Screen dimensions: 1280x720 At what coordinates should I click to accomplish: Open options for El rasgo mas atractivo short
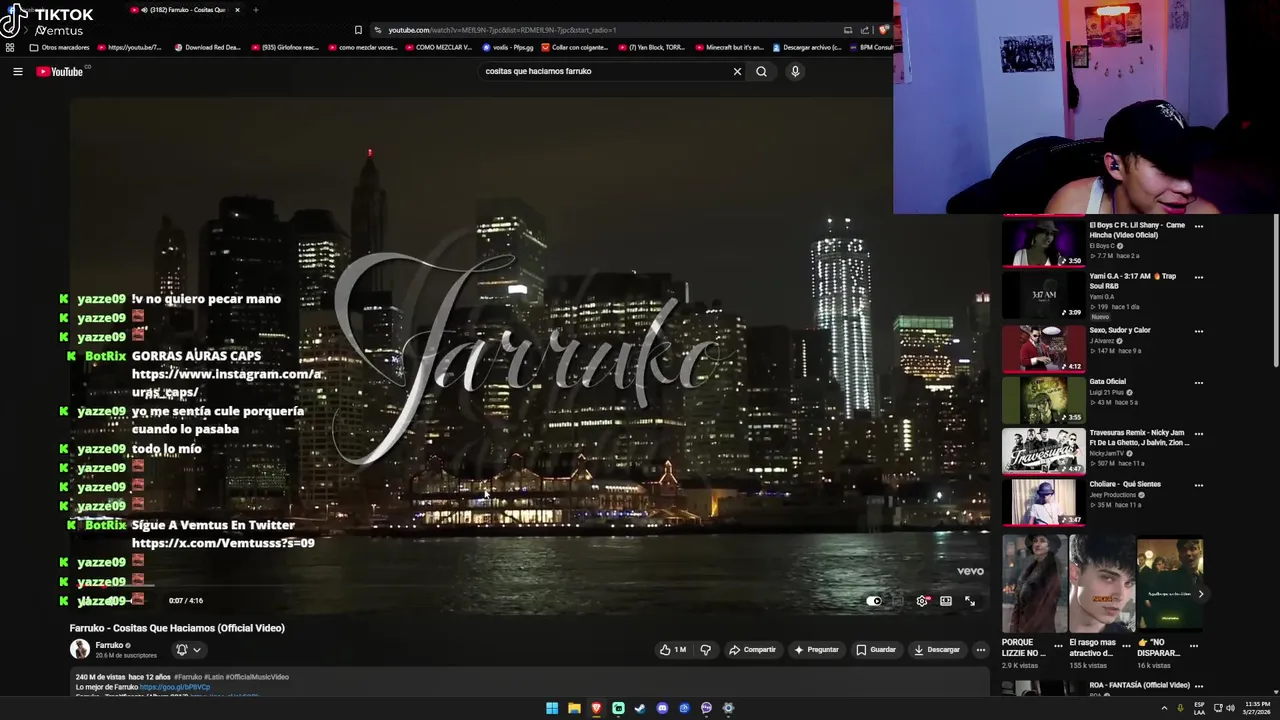1126,646
